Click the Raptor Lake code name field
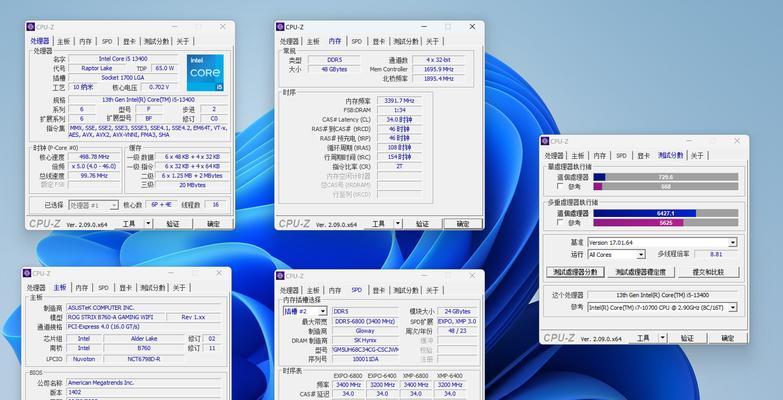This screenshot has height=400, width=783. click(x=97, y=68)
